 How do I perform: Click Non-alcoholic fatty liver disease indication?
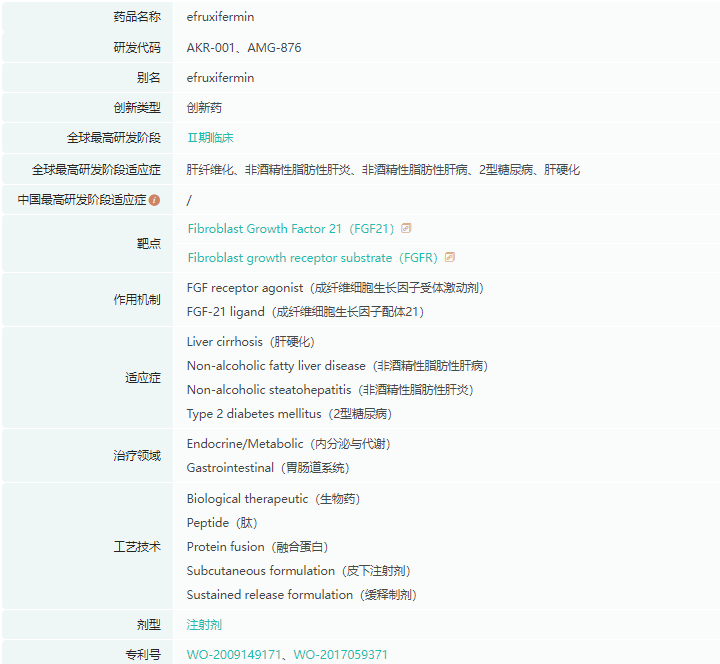337,366
